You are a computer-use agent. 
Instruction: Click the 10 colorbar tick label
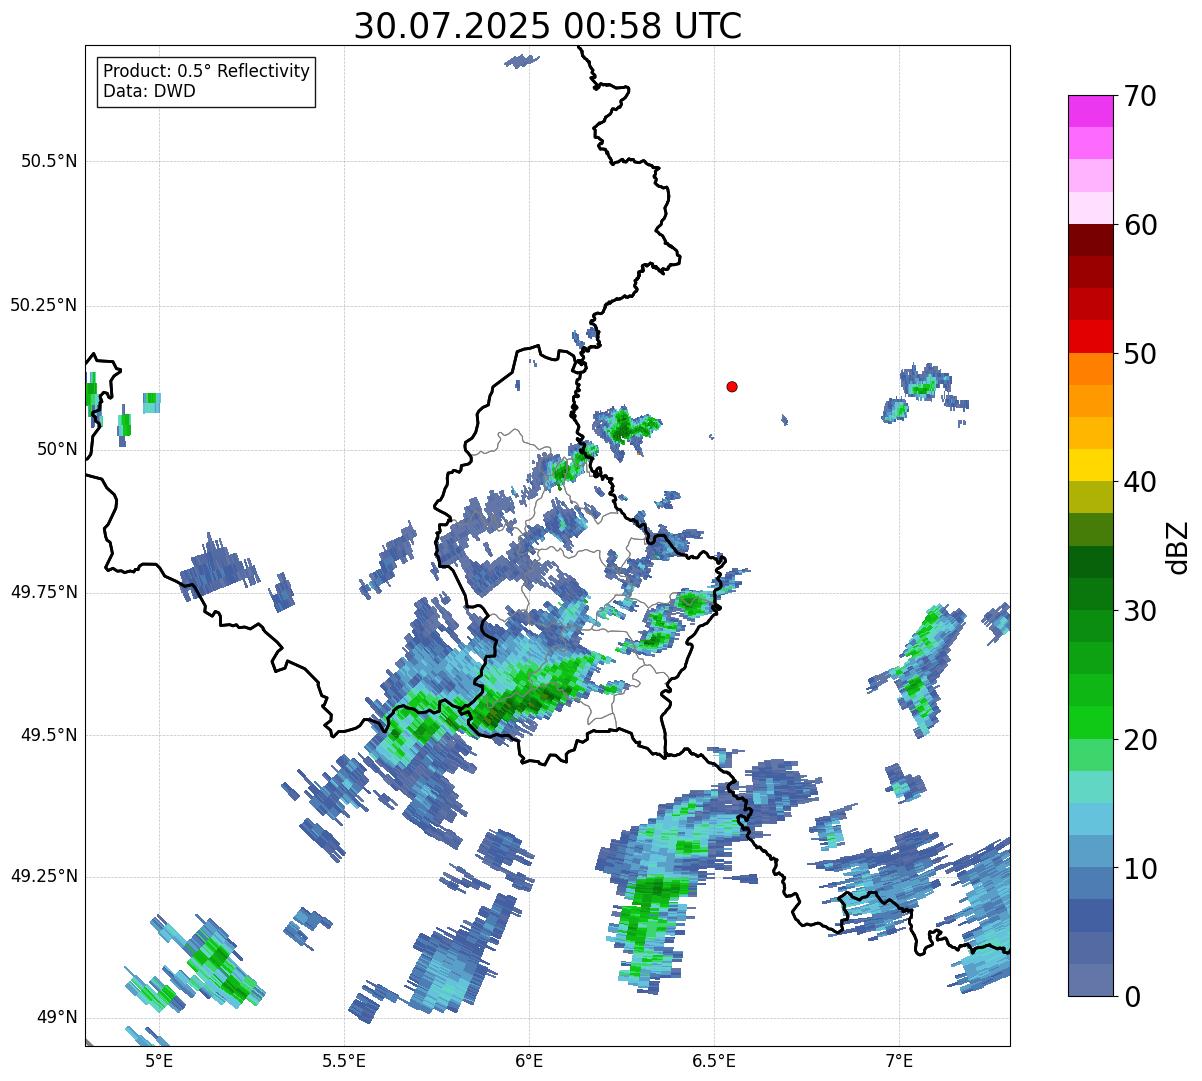click(1141, 868)
